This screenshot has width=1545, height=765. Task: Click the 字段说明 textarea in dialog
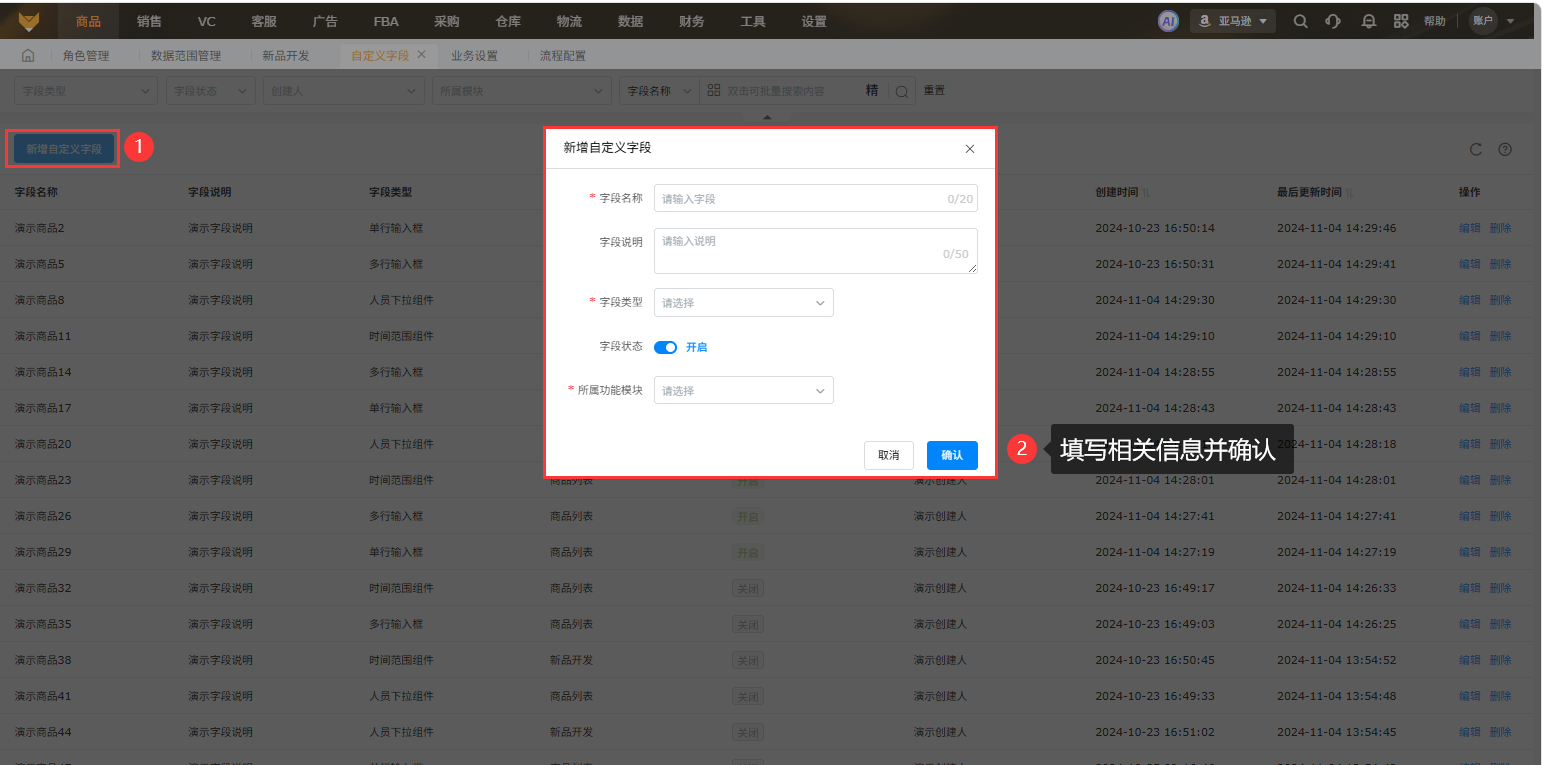pyautogui.click(x=816, y=251)
